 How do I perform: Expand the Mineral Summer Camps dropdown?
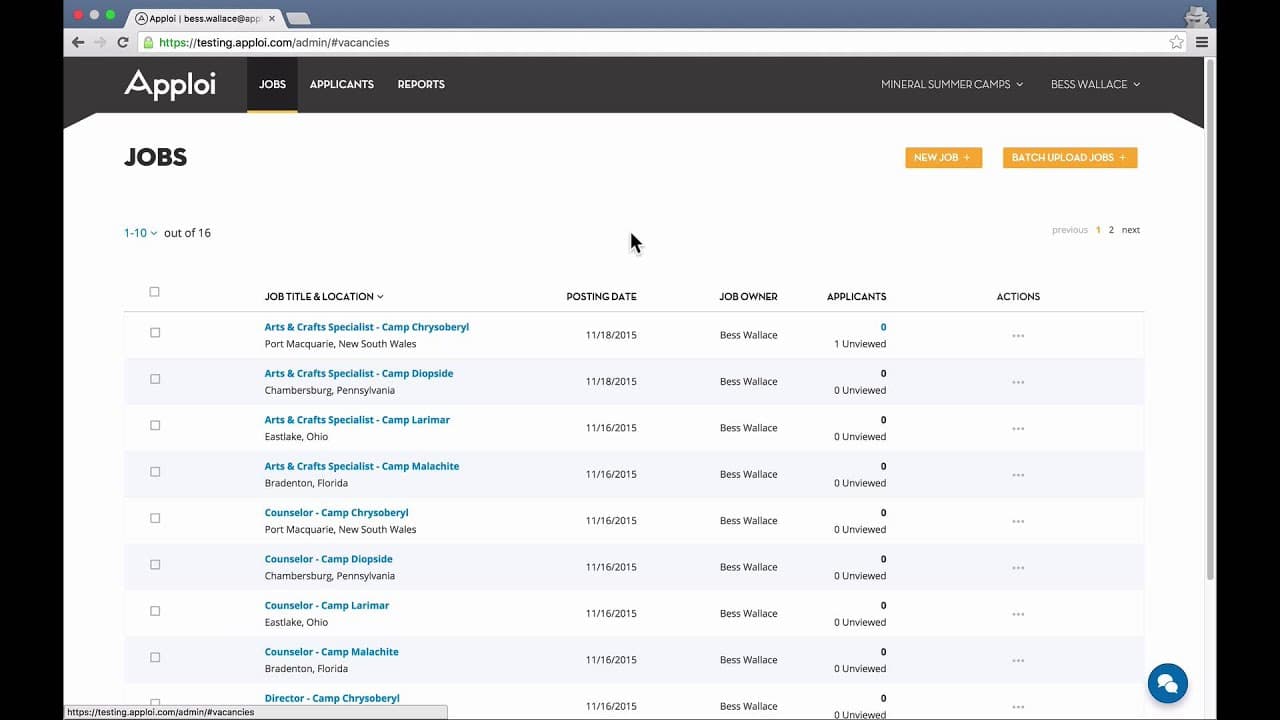click(x=952, y=85)
